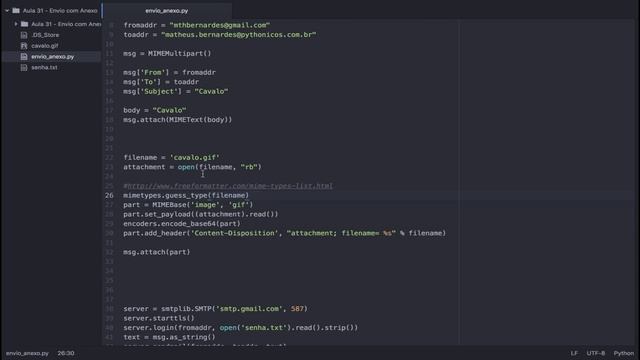Click the server.starttls() line
Image resolution: width=640 pixels, height=360 pixels.
tap(159, 318)
